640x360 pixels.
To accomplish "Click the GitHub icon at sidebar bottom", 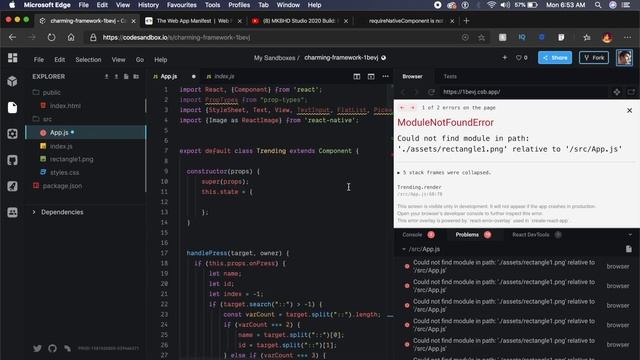I will 52,348.
